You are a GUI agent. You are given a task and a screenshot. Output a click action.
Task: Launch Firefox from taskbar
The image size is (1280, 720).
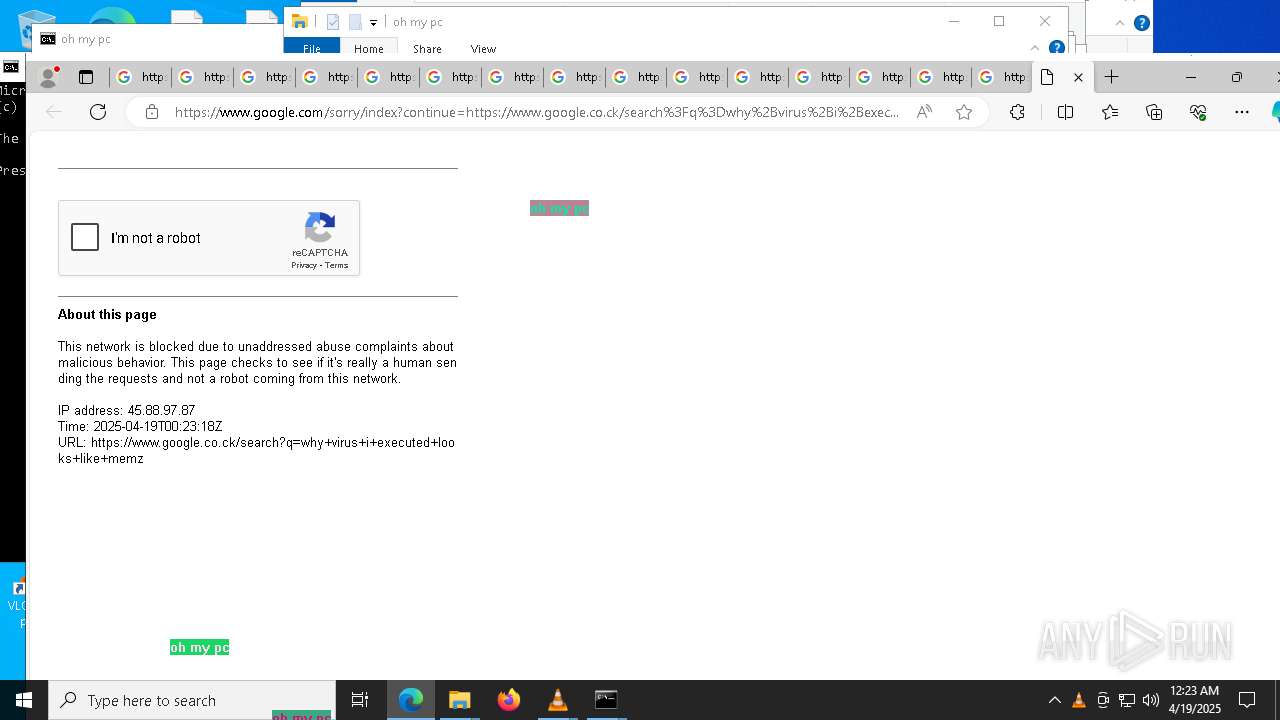pos(509,700)
